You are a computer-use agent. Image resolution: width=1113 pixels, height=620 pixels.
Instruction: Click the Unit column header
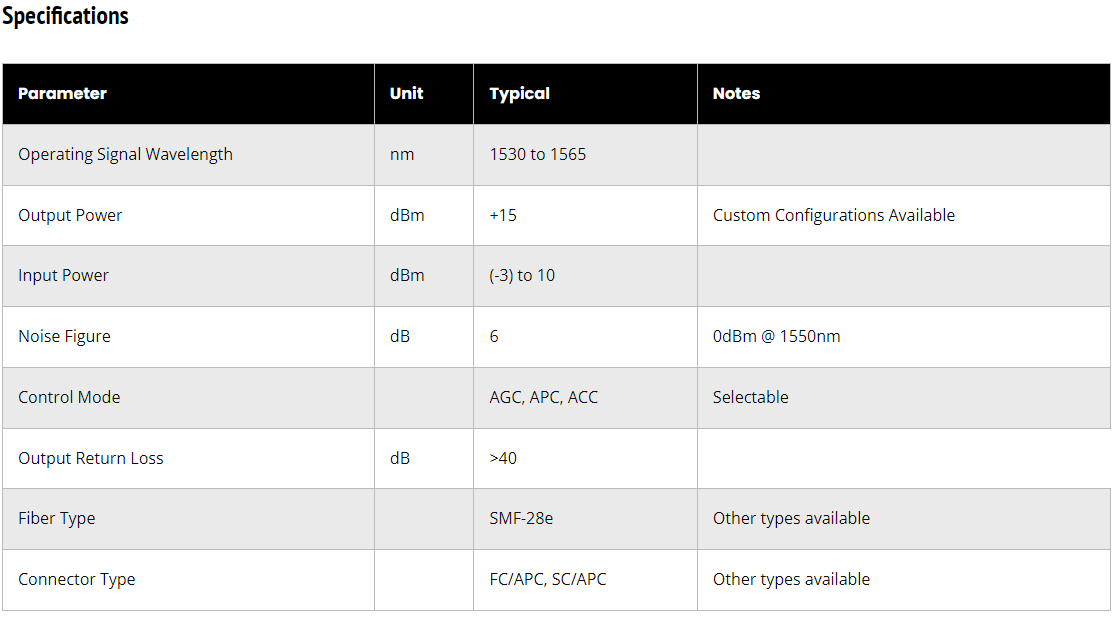406,94
